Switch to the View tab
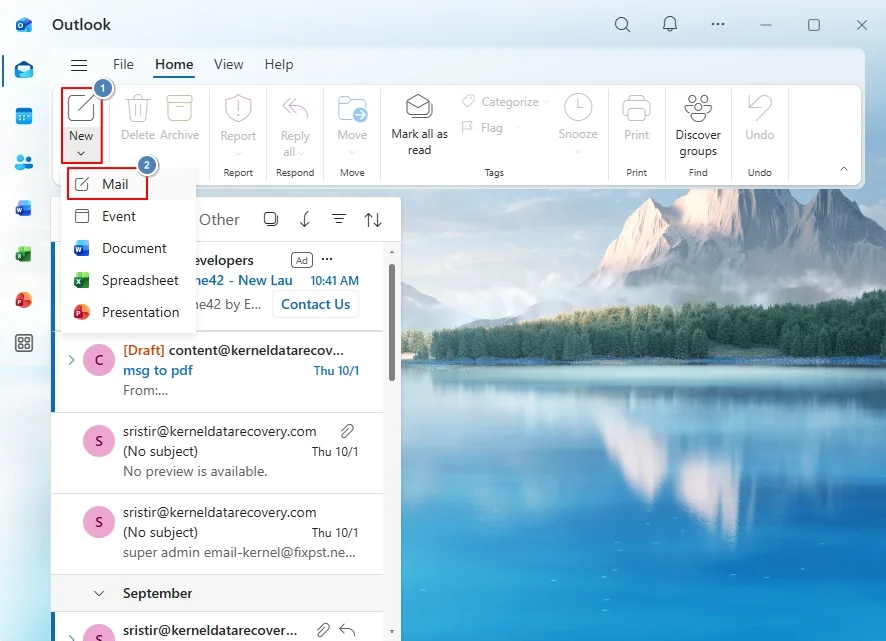The width and height of the screenshot is (886, 641). click(x=228, y=64)
